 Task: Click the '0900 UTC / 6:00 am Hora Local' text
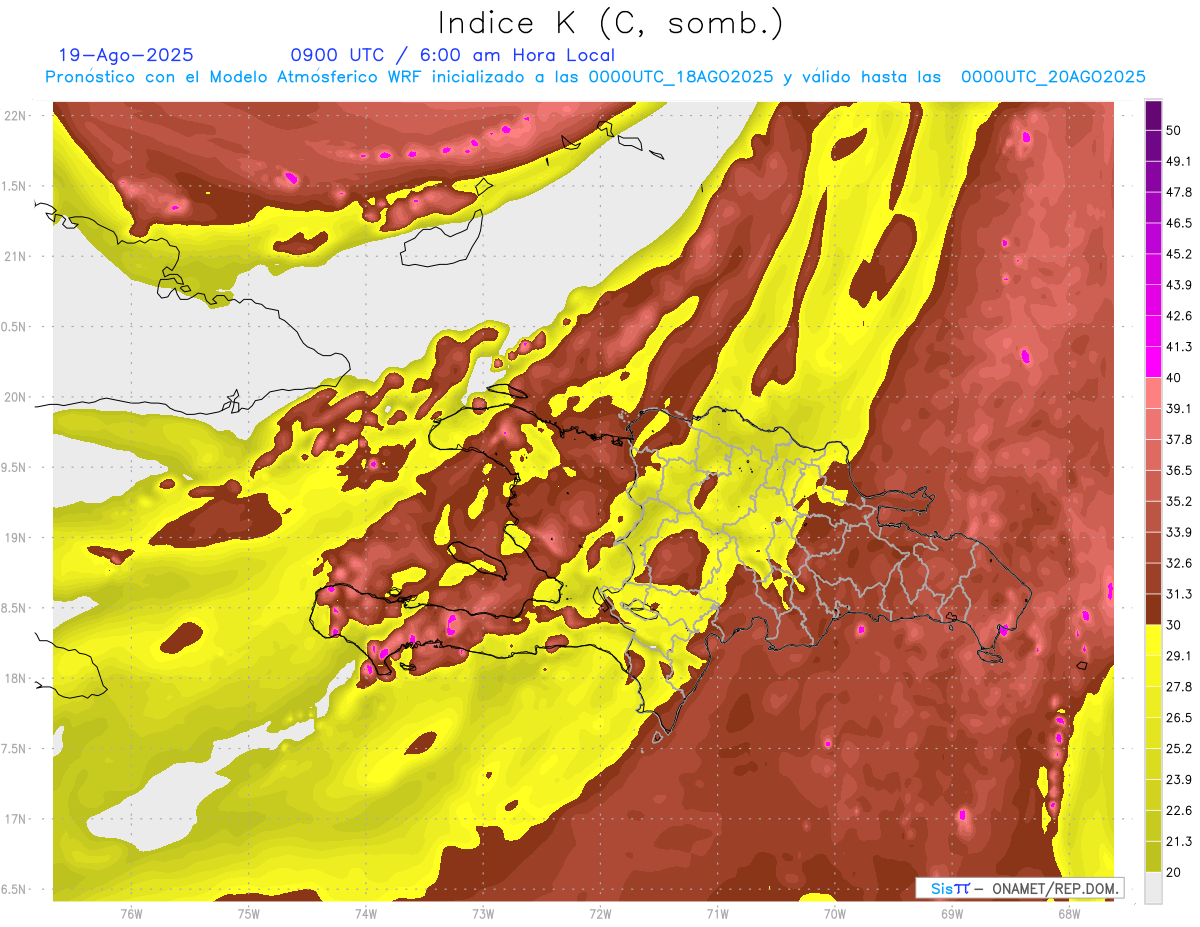tap(452, 55)
